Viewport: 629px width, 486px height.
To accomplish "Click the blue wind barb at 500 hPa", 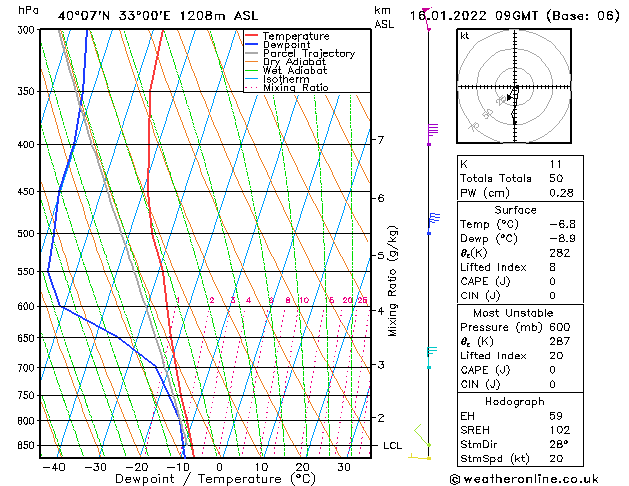I will tap(434, 223).
